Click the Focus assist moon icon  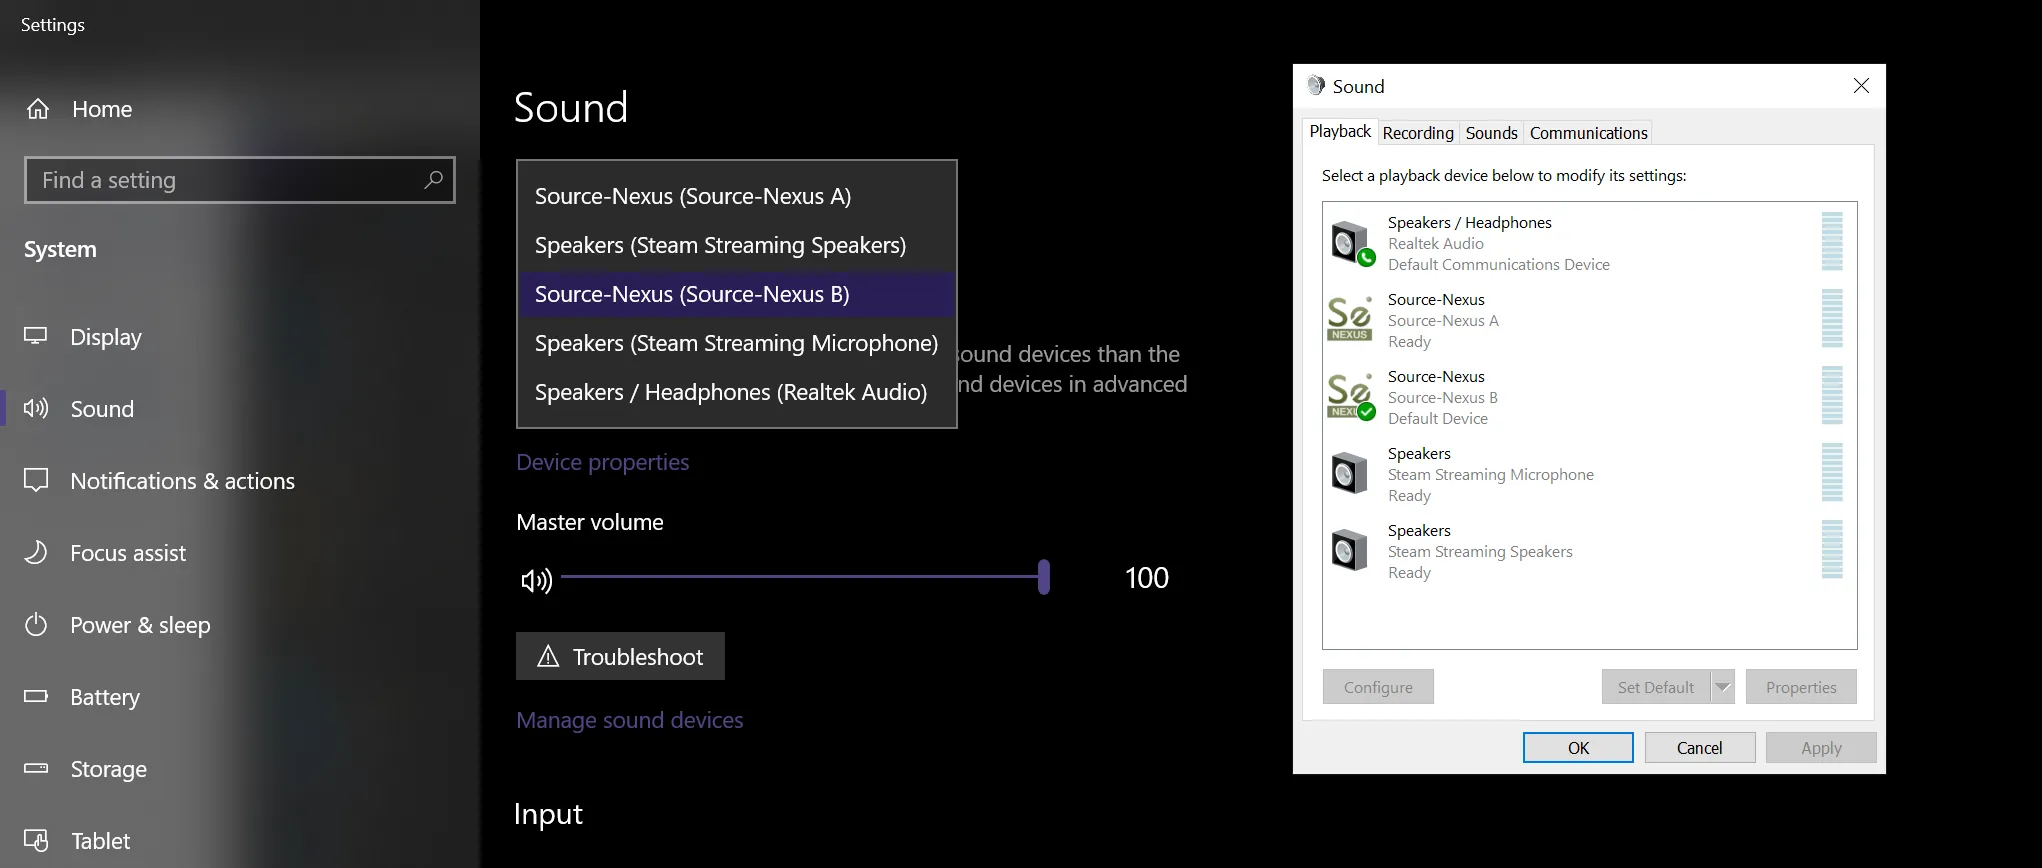pos(36,553)
